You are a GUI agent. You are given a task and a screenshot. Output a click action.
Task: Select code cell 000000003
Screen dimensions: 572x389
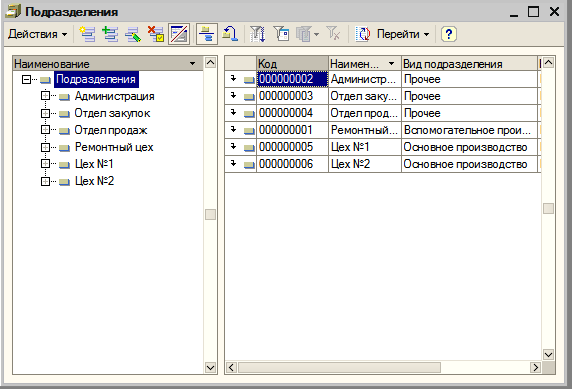click(292, 96)
